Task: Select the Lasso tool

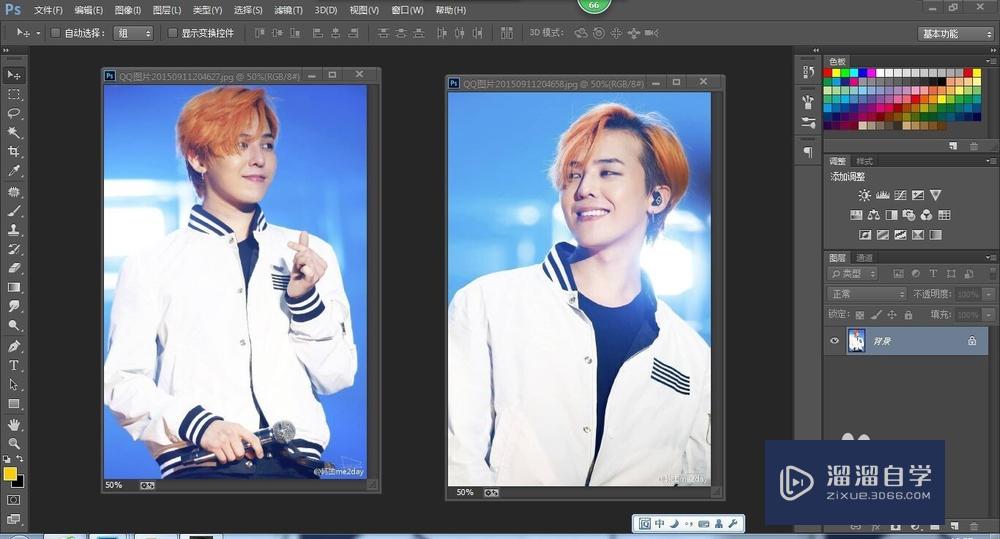Action: 13,114
